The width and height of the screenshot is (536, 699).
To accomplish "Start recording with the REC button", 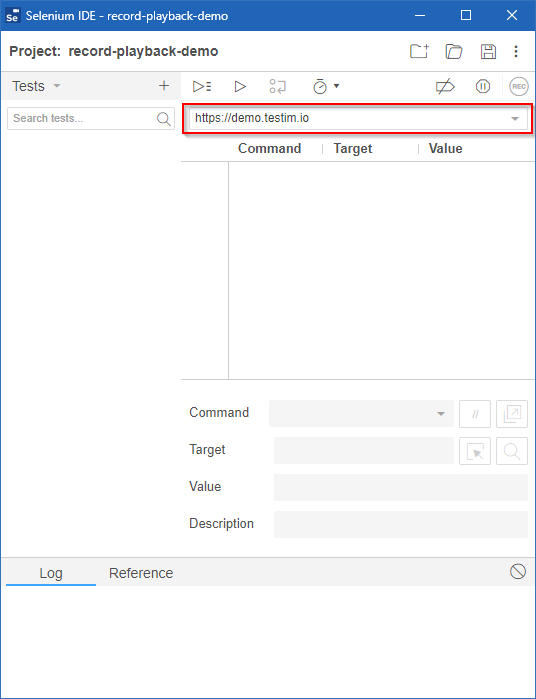I will click(519, 86).
